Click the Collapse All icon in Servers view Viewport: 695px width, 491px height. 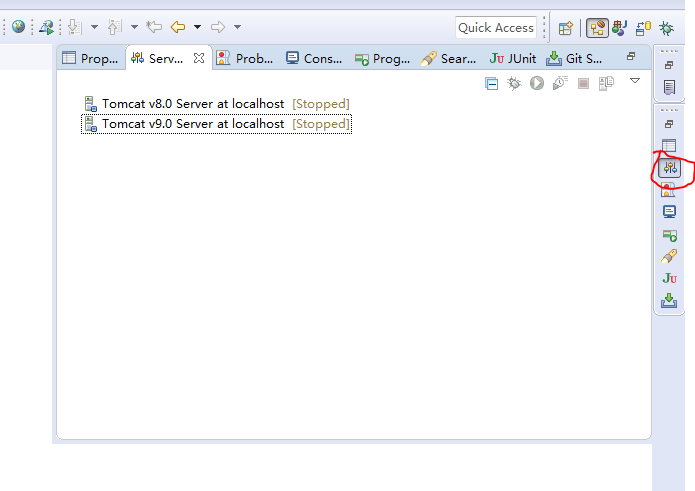(x=492, y=83)
